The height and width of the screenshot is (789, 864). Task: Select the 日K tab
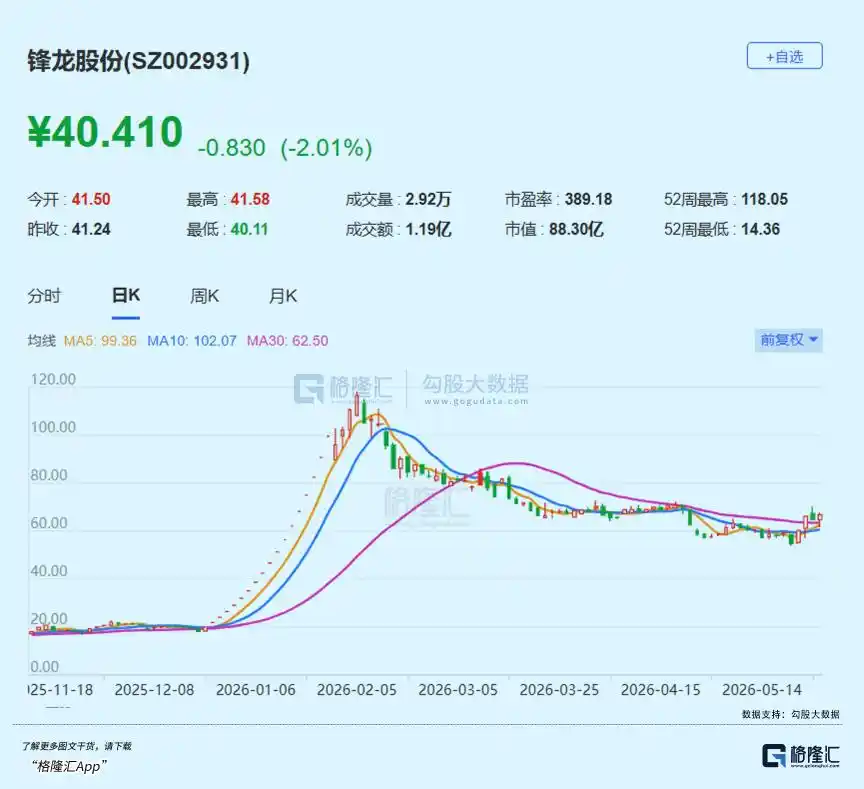126,295
